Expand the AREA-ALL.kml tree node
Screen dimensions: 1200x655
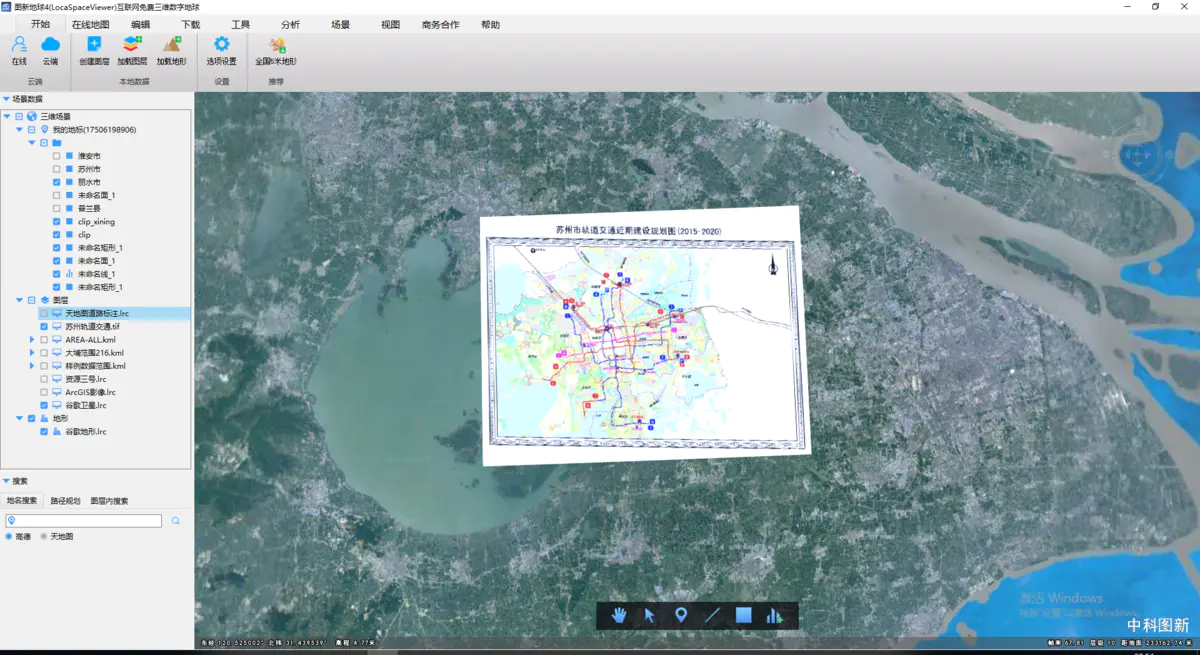32,340
